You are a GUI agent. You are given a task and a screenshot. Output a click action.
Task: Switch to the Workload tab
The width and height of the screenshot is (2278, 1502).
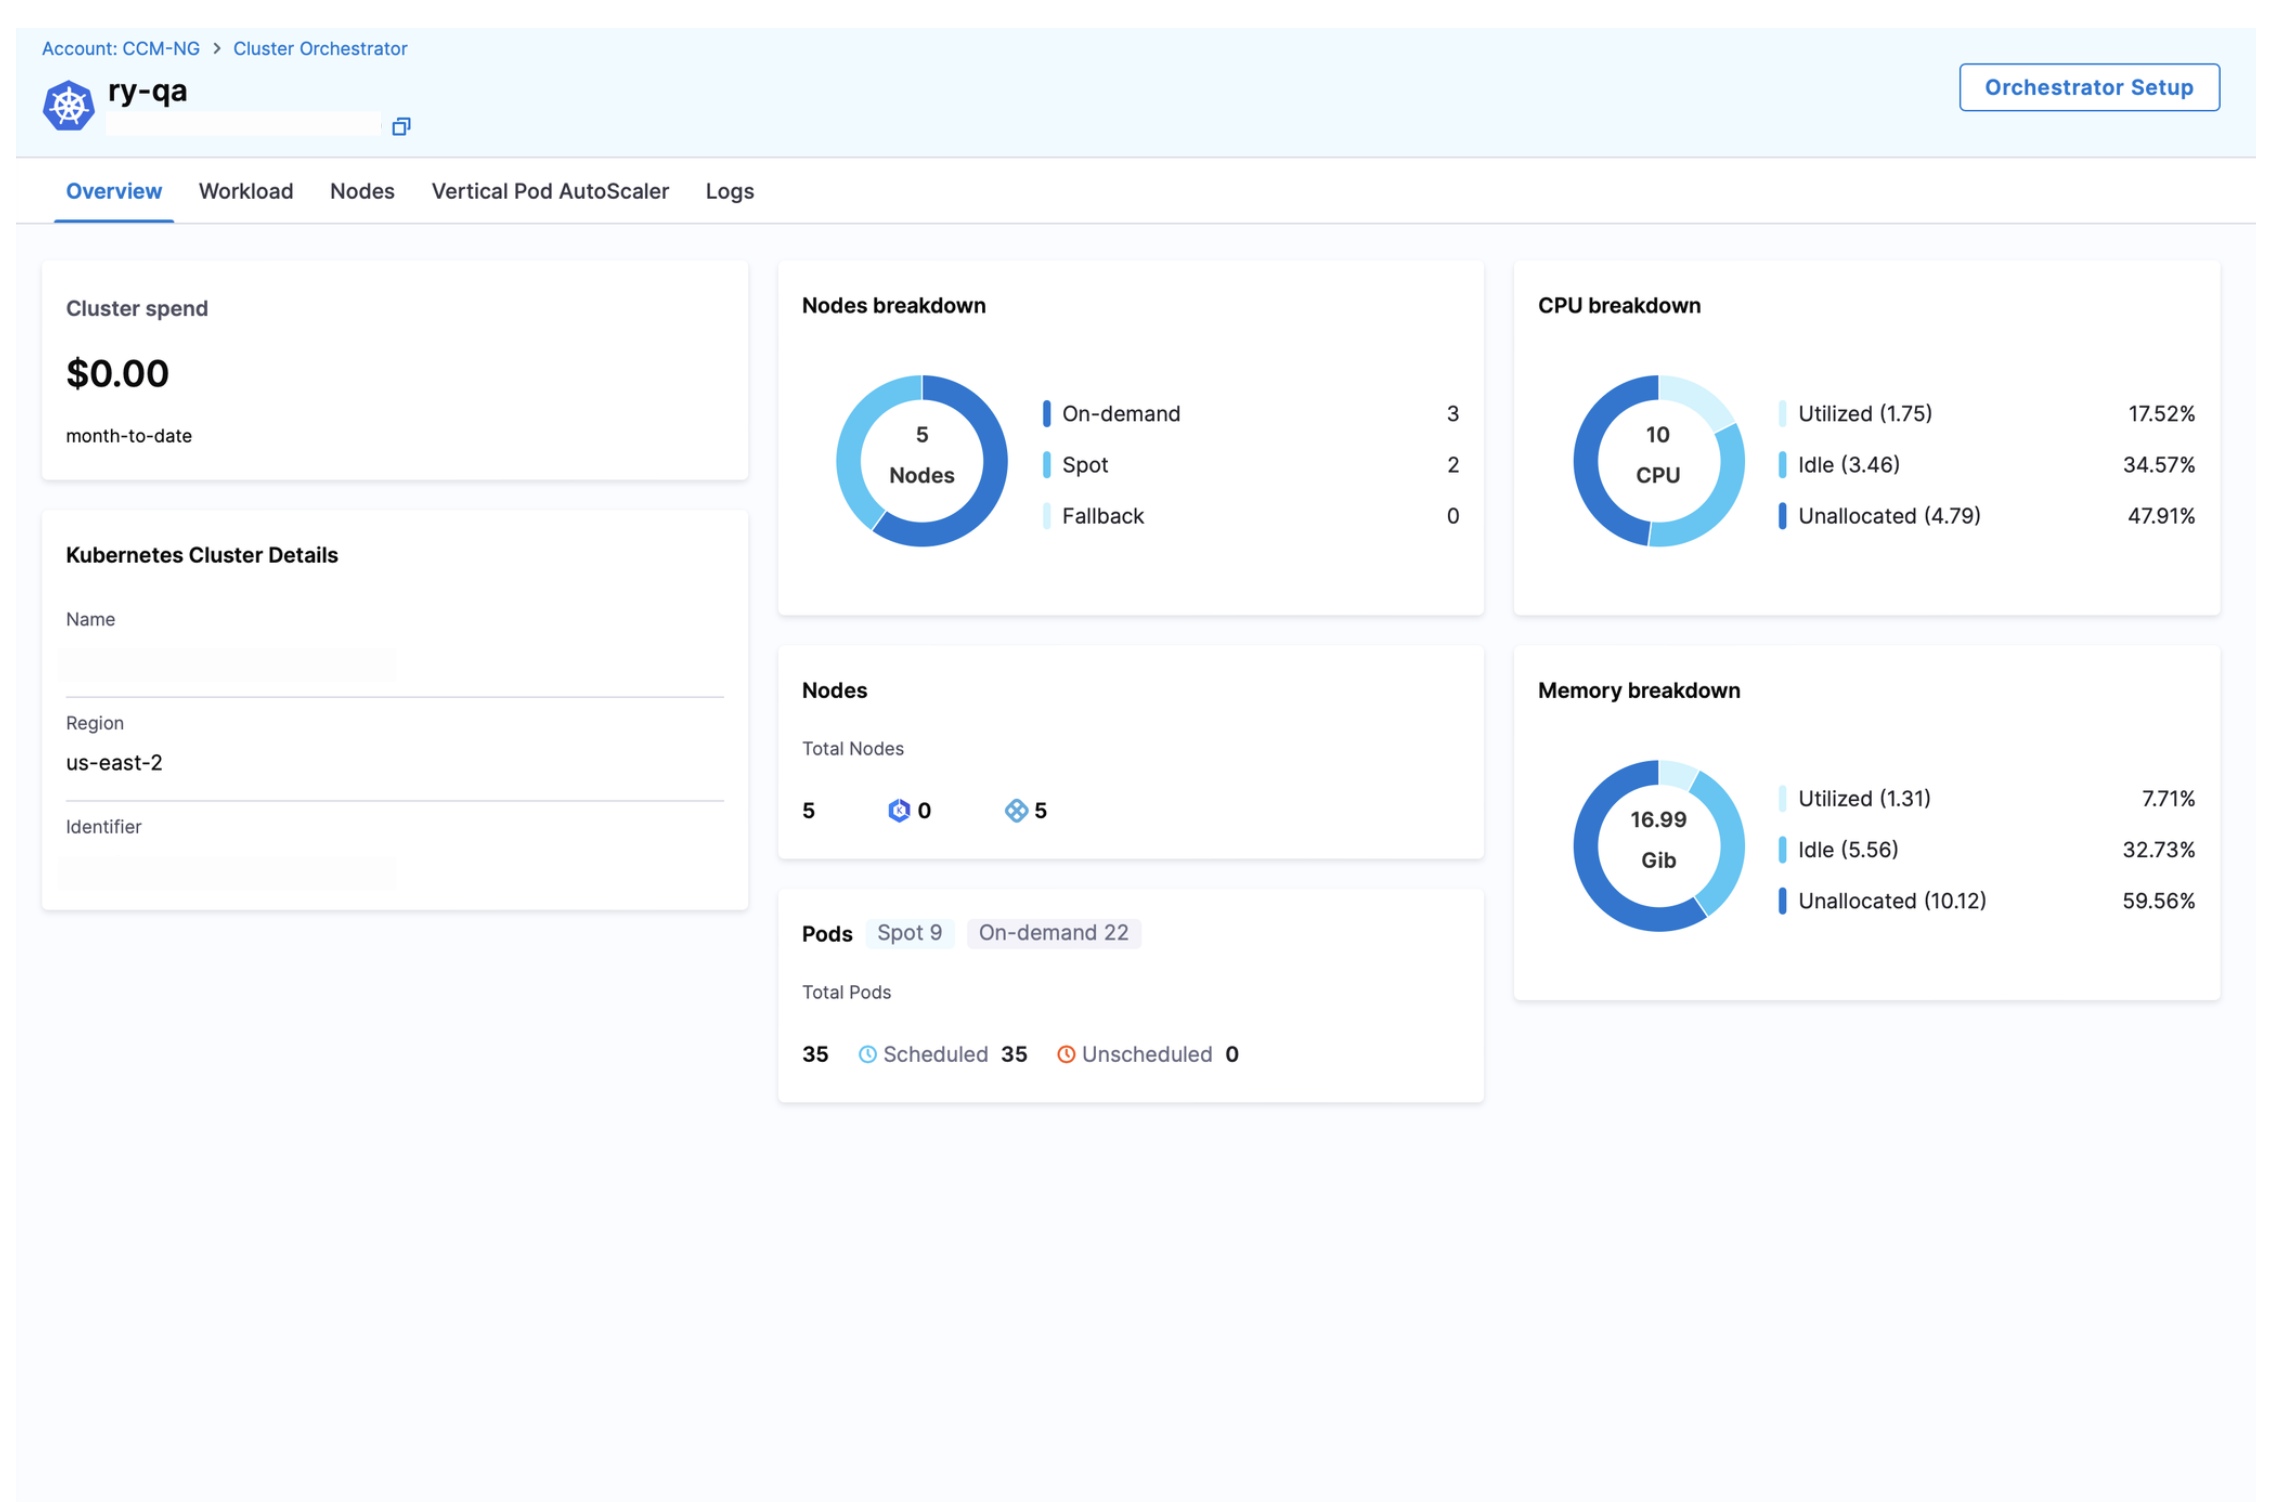[x=245, y=191]
